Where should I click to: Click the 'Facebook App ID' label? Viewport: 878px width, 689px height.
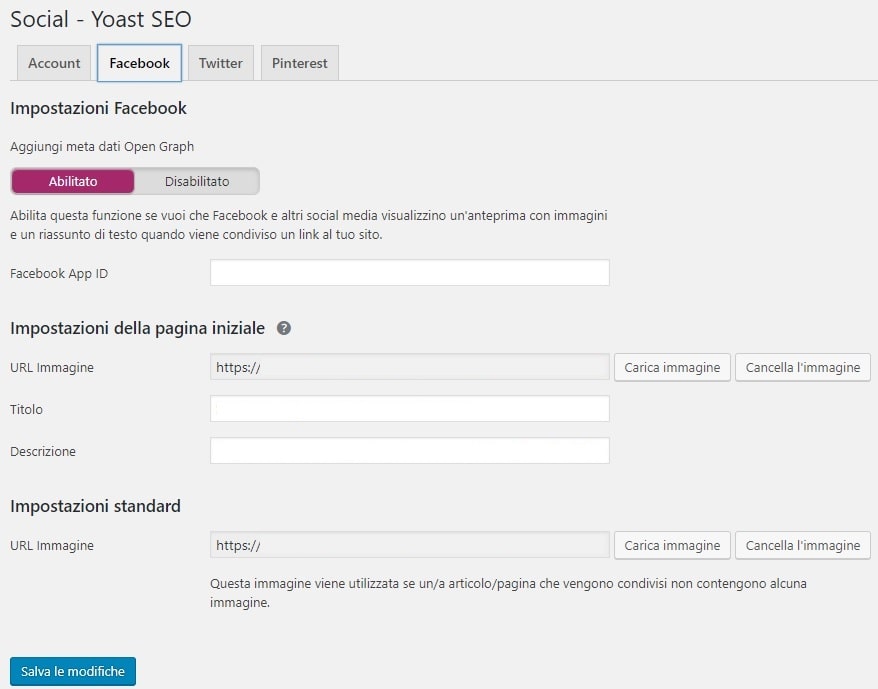click(x=59, y=273)
